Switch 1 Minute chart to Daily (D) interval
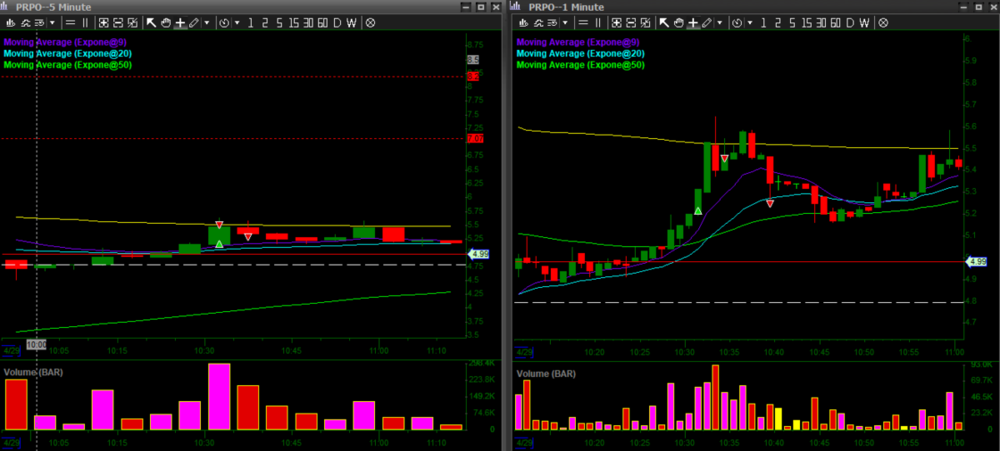 click(x=848, y=22)
